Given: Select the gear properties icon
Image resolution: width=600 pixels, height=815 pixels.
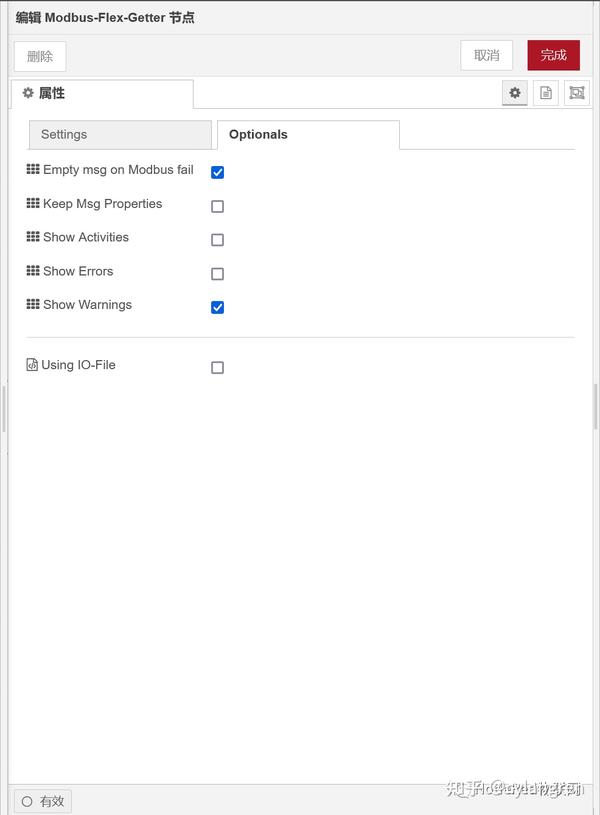Looking at the screenshot, I should (514, 92).
